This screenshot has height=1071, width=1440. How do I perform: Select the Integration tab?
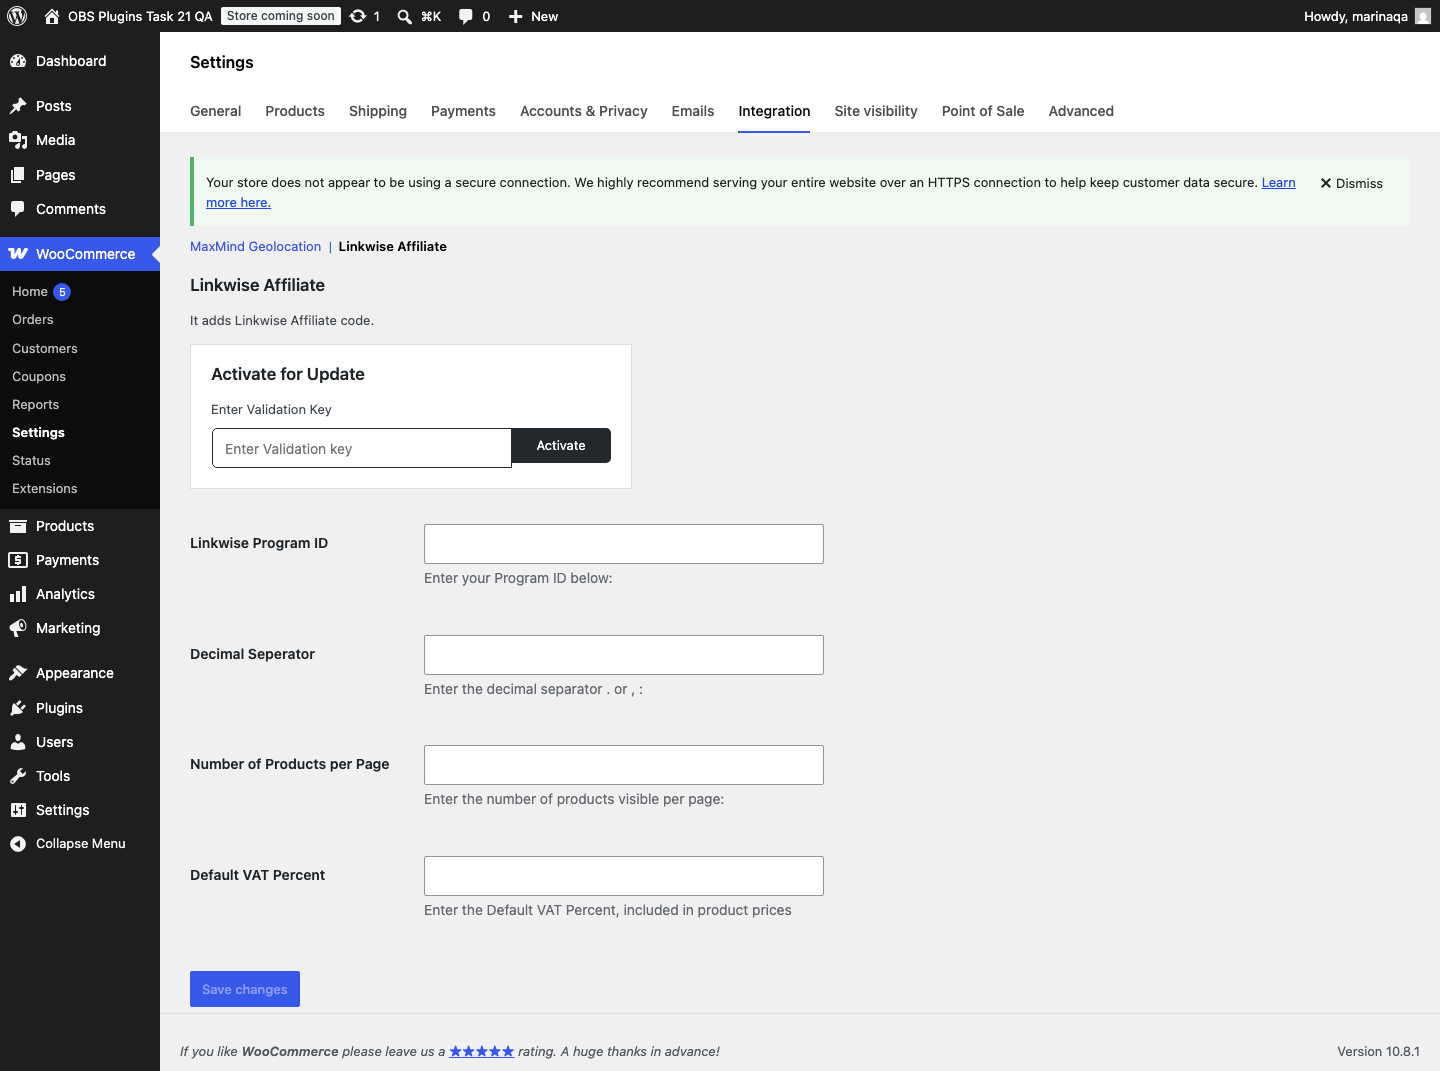pyautogui.click(x=774, y=111)
